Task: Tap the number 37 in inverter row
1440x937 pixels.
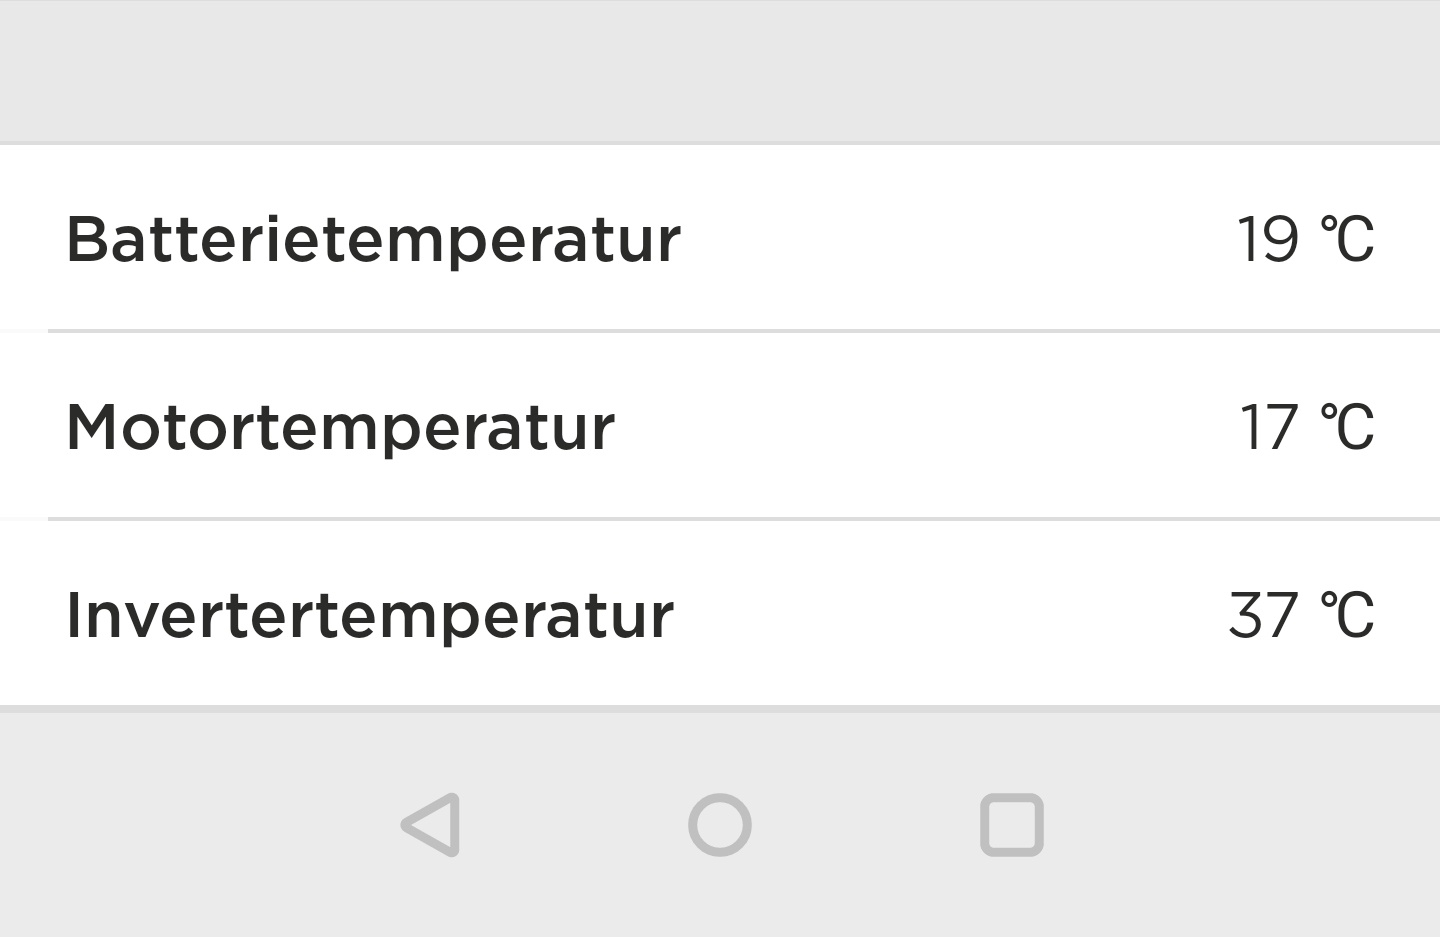Action: pos(1263,615)
